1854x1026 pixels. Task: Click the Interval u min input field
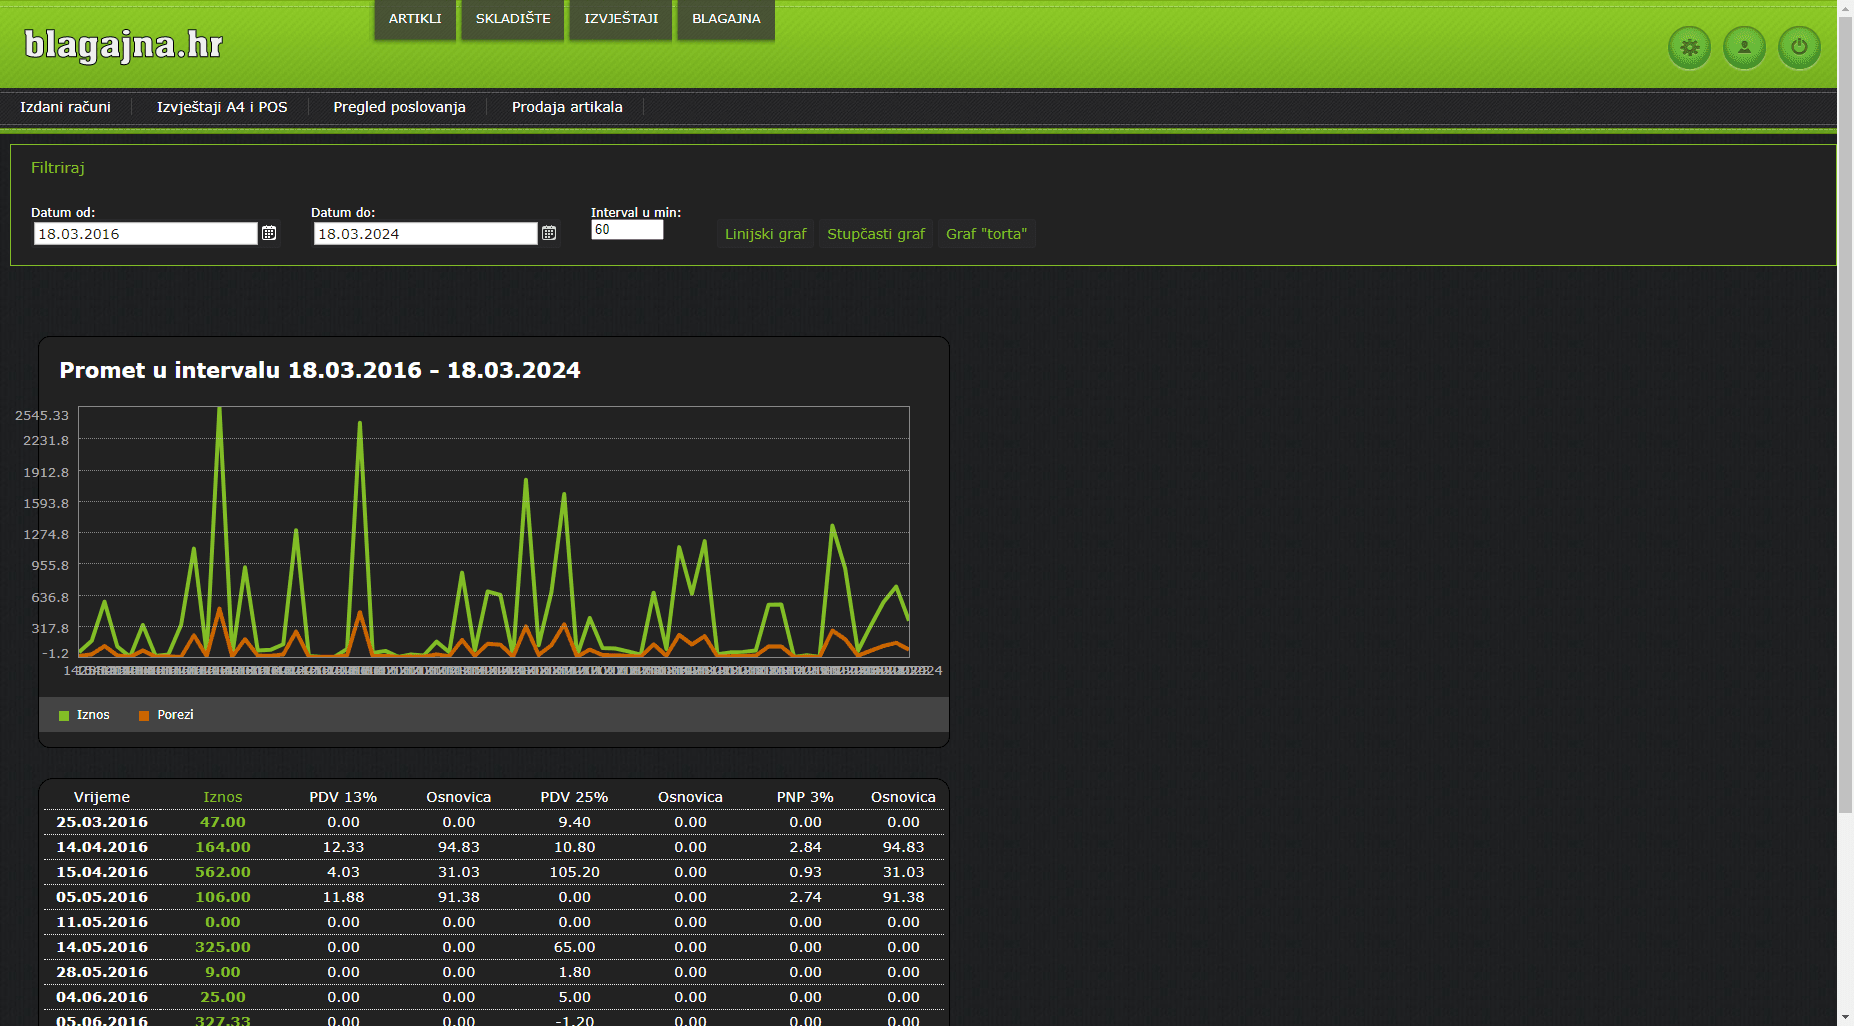click(627, 230)
